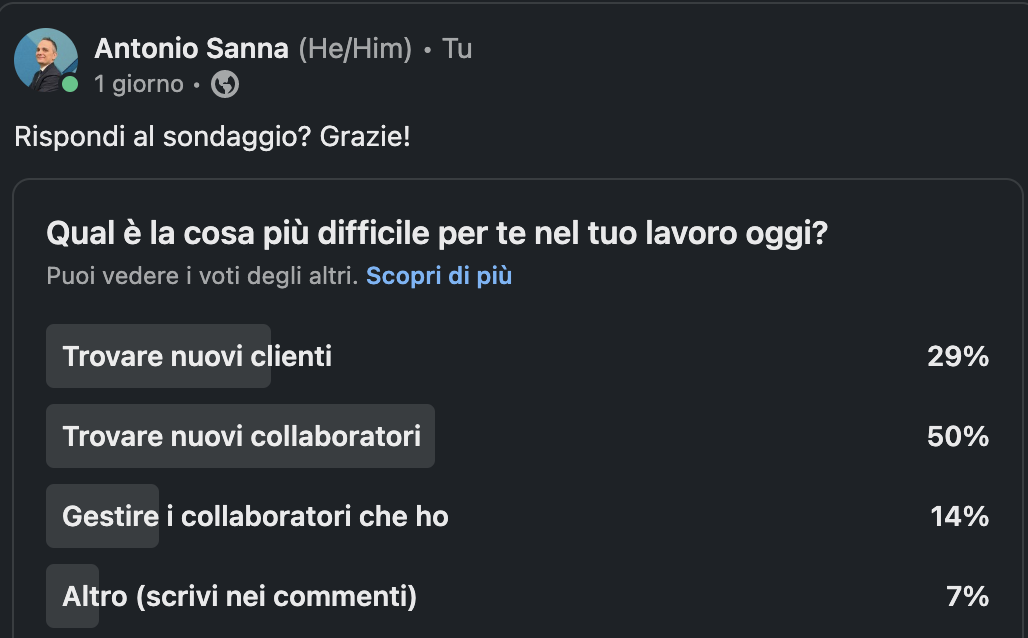Viewport: 1028px width, 638px height.
Task: Open Antonio Sanna's profile photo
Action: 46,60
